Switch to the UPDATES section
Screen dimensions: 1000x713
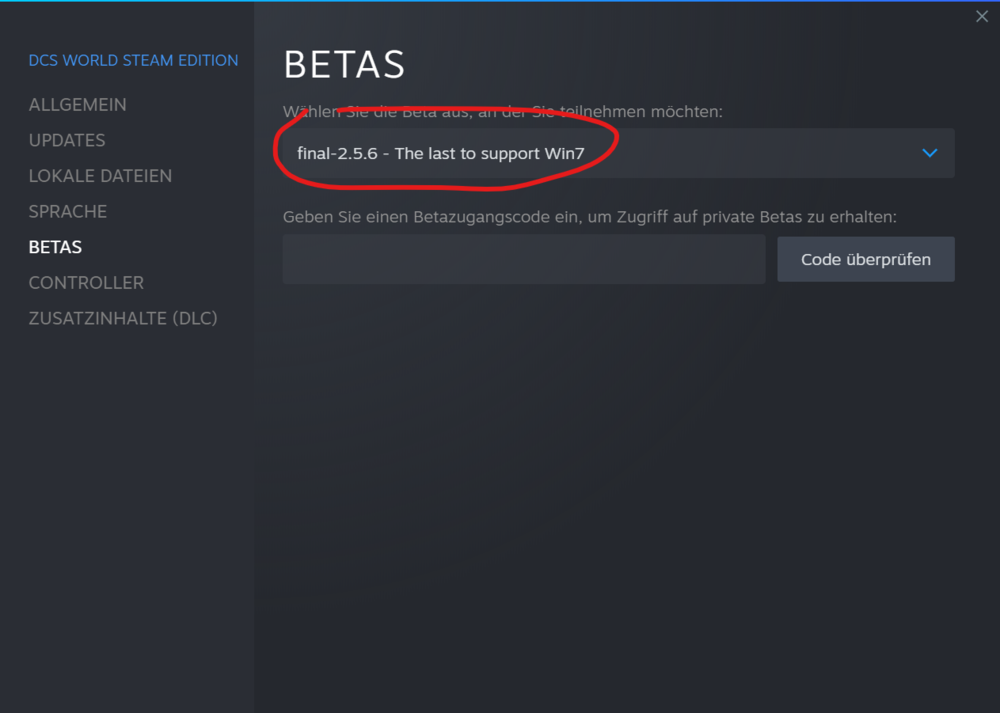coord(66,140)
